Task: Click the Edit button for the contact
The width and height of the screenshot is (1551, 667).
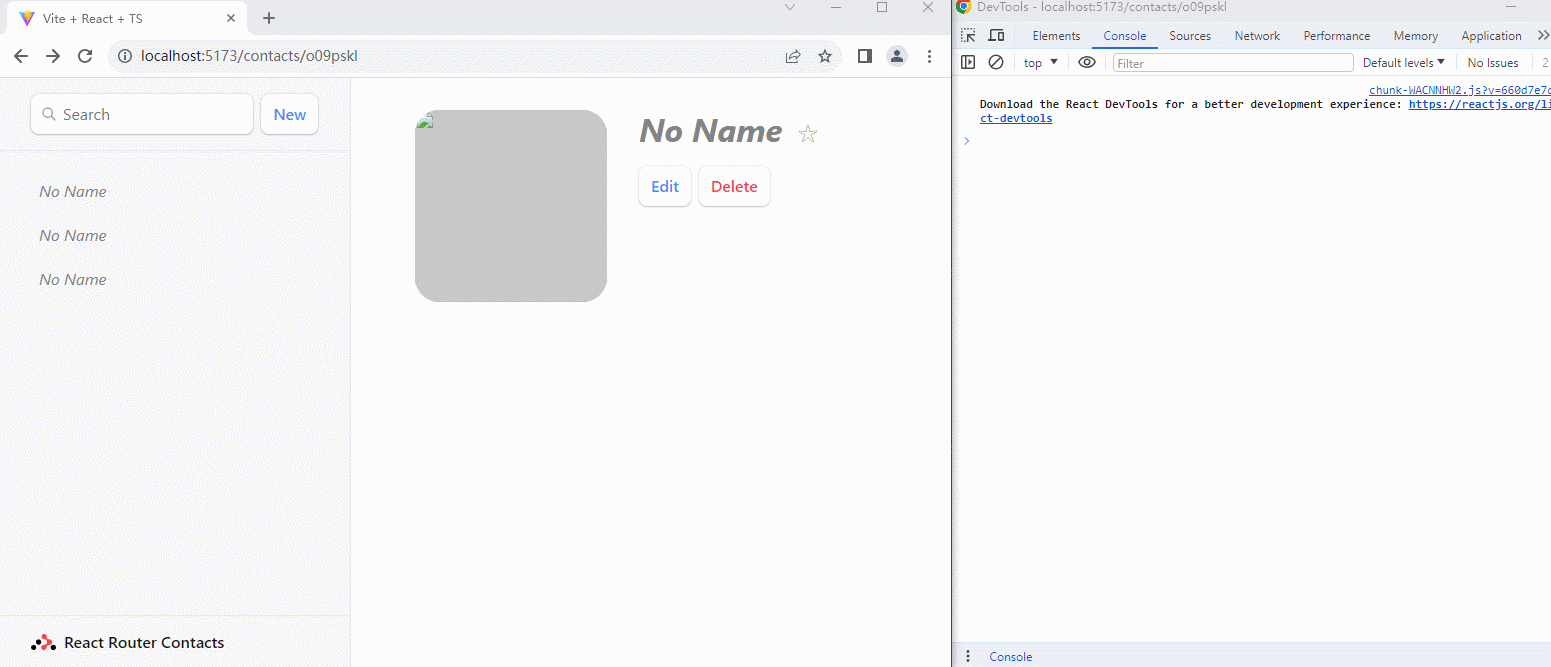Action: coord(665,186)
